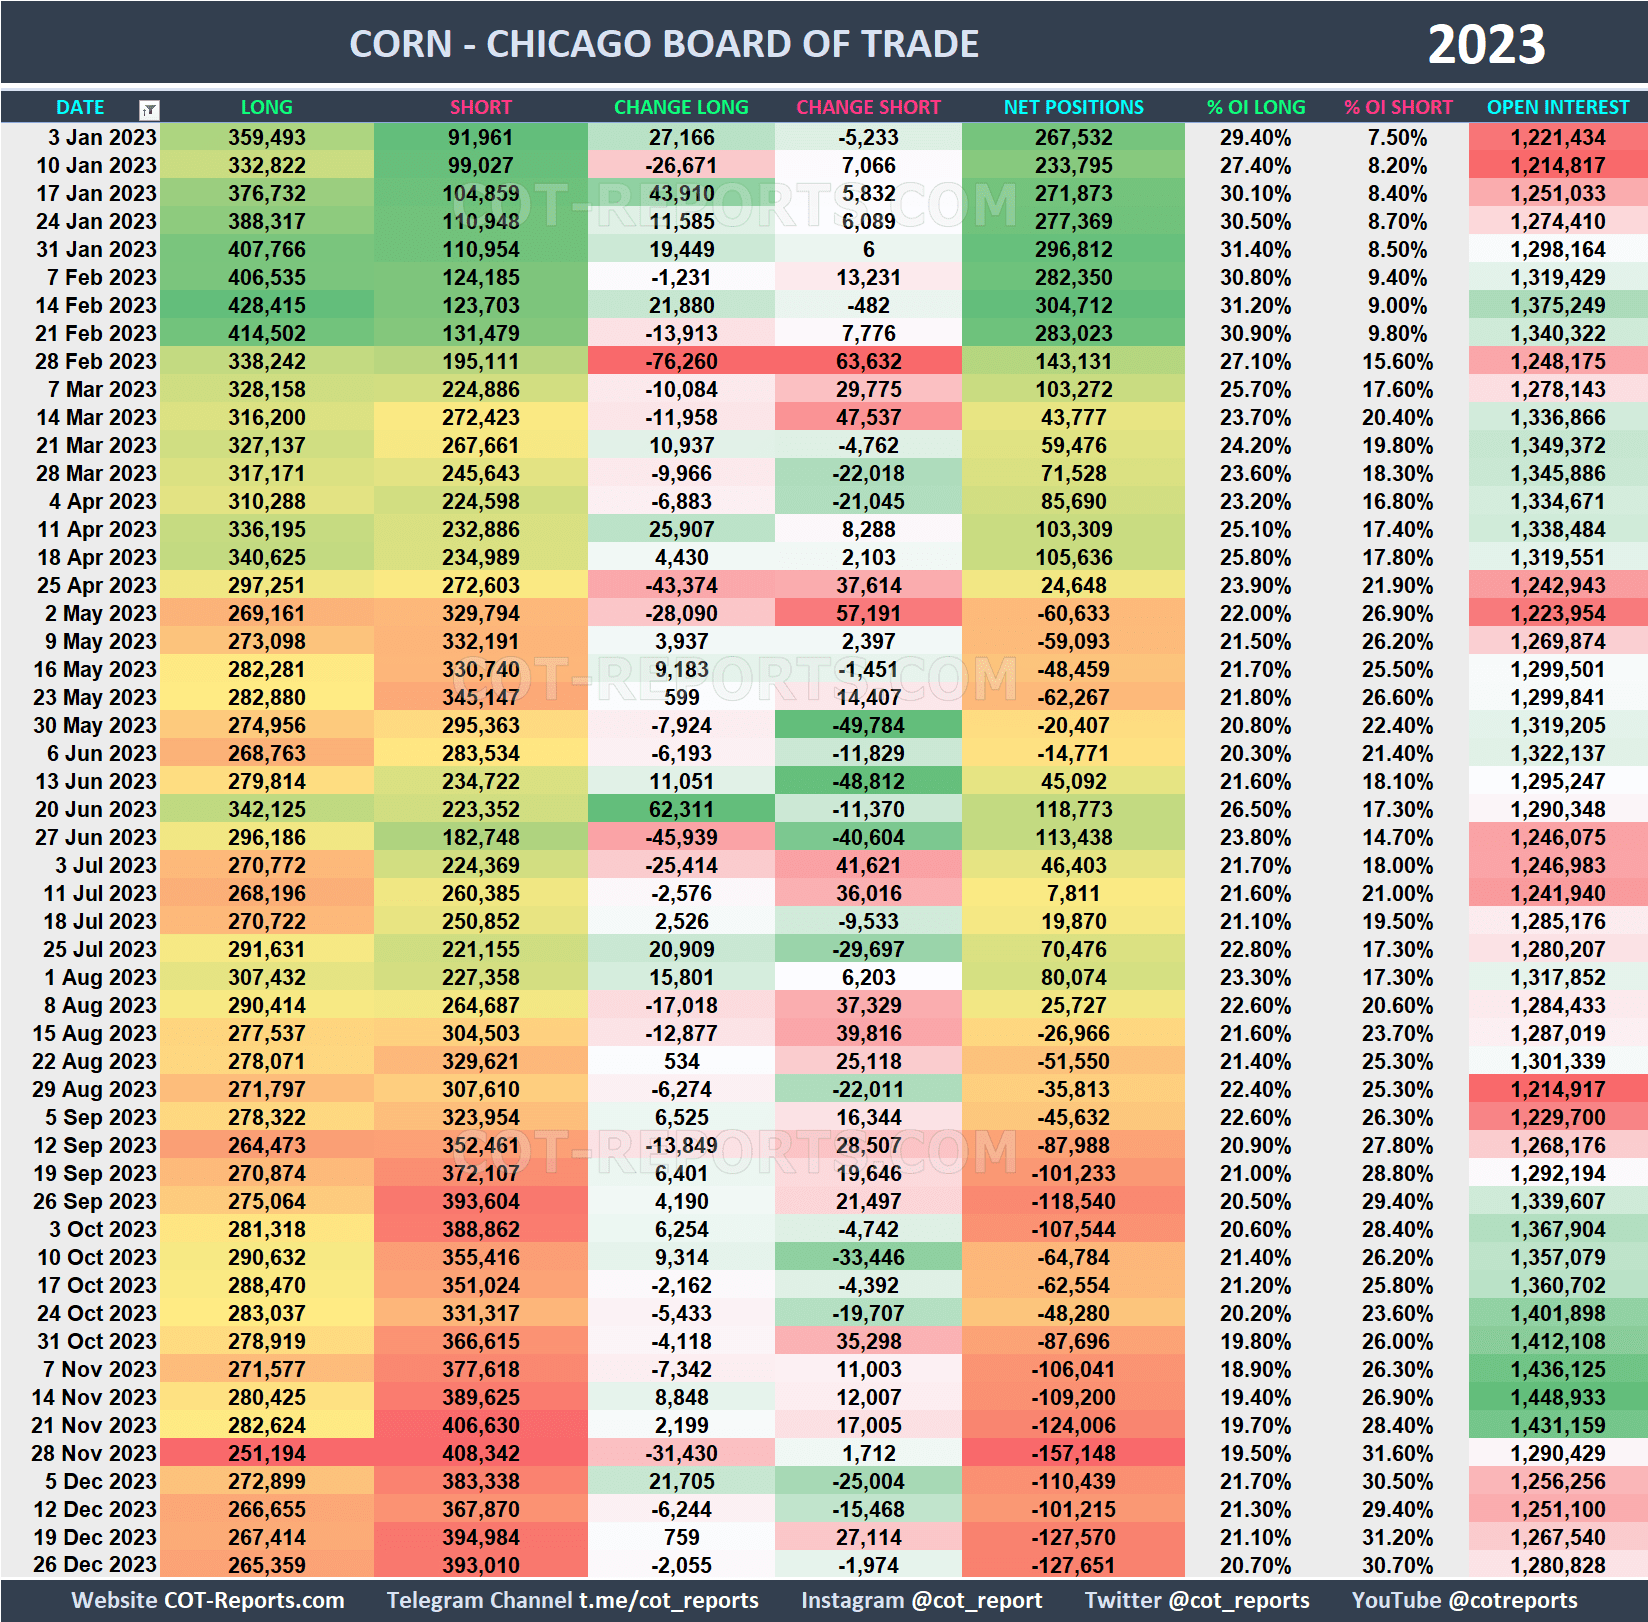Click the CORN - CHICAGO BOARD OF TRADE title
The image size is (1648, 1622).
pyautogui.click(x=663, y=44)
